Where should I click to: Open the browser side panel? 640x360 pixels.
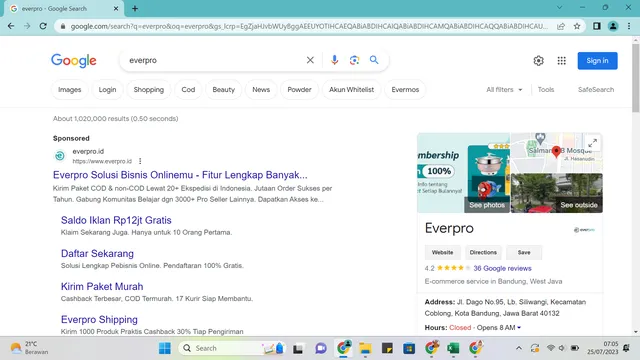(x=597, y=26)
